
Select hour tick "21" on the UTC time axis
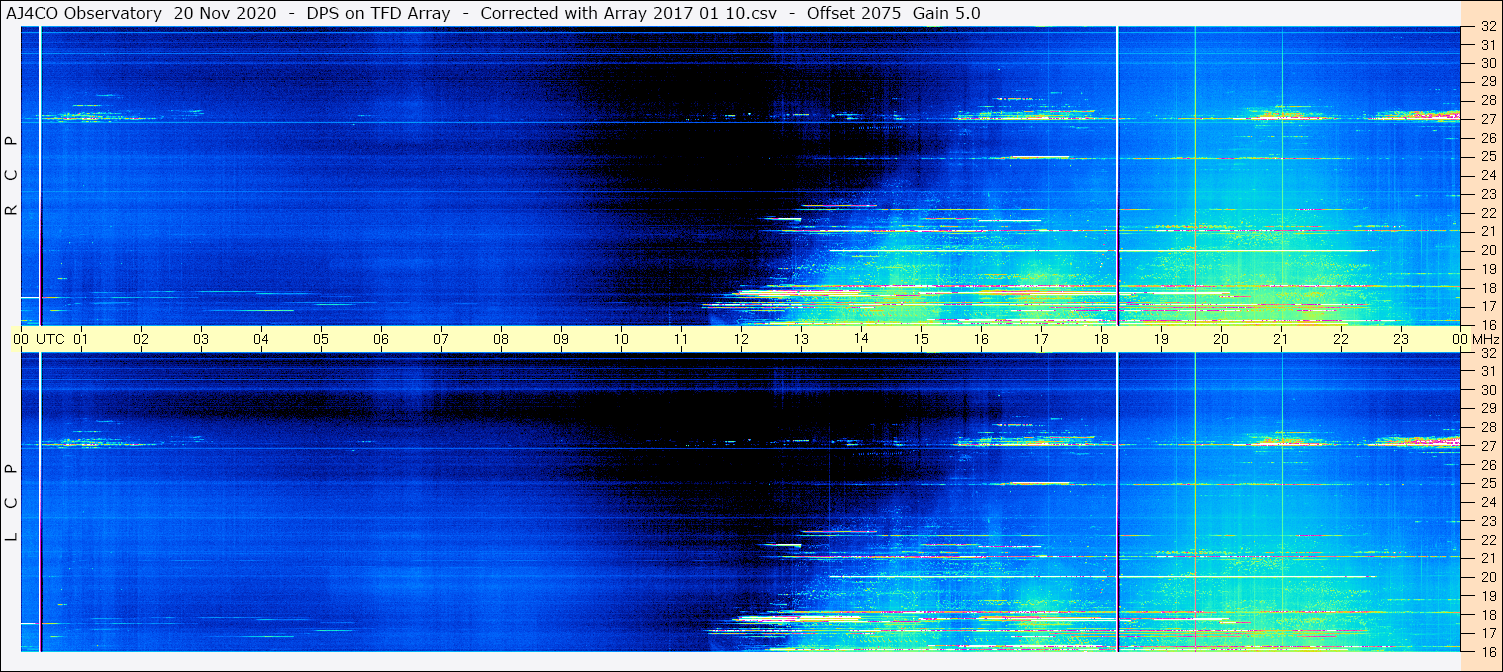tap(1281, 338)
